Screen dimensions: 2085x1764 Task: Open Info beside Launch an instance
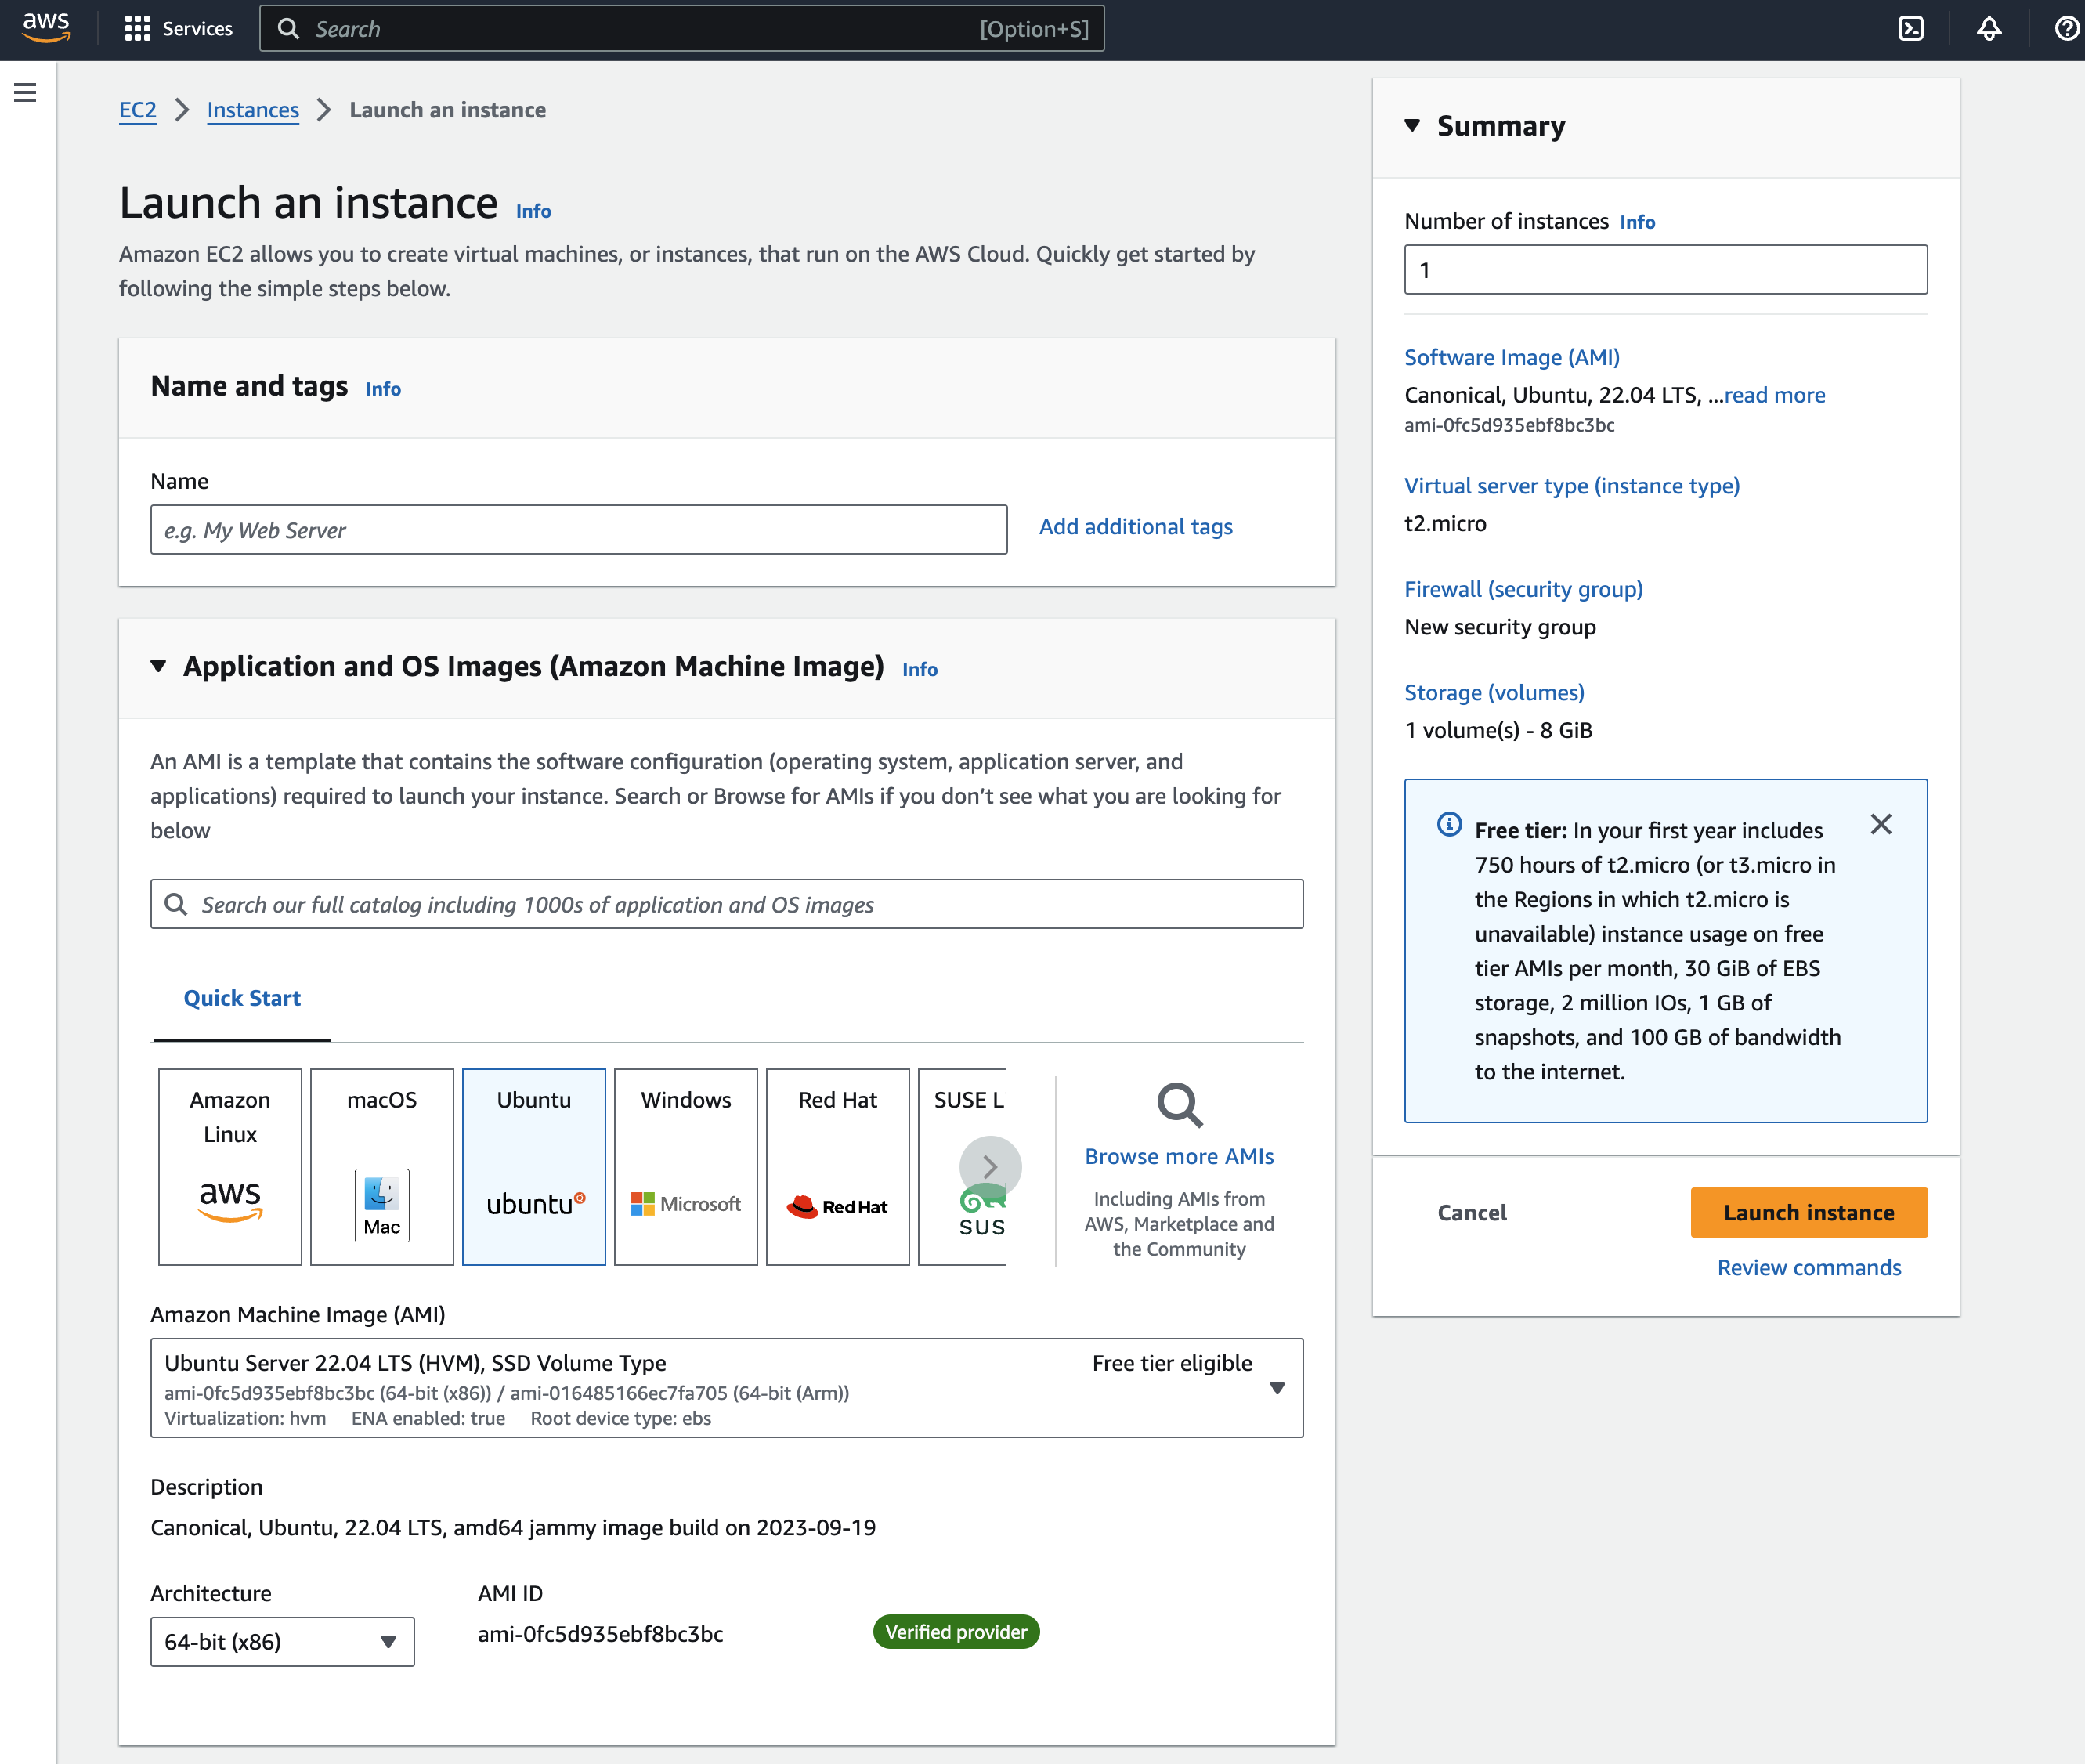coord(533,211)
